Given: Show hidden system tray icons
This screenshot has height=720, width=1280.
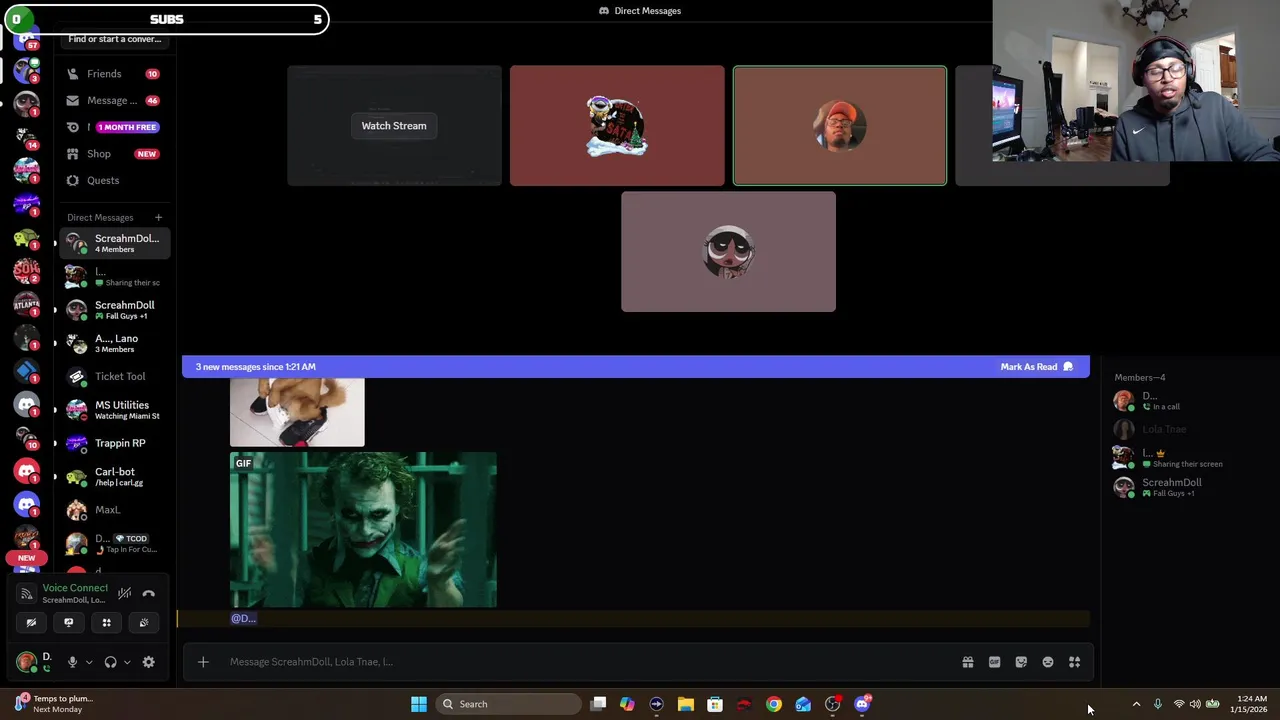Looking at the screenshot, I should [1136, 704].
